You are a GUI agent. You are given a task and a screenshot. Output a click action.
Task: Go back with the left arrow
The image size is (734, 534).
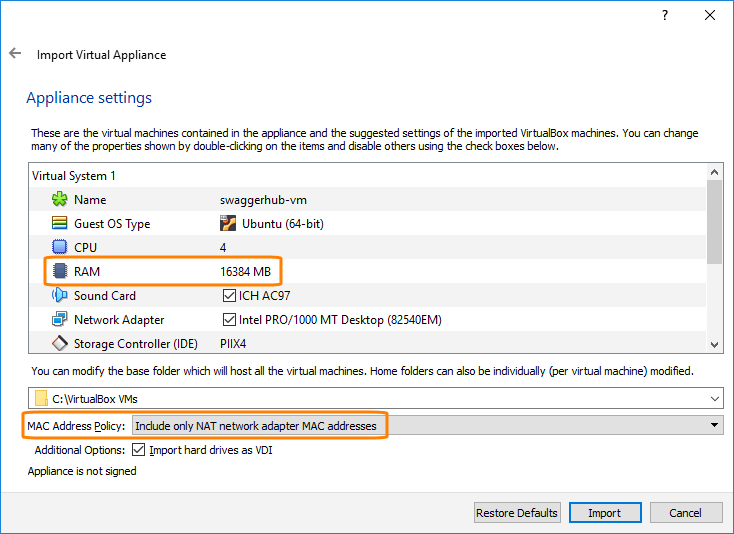(15, 53)
